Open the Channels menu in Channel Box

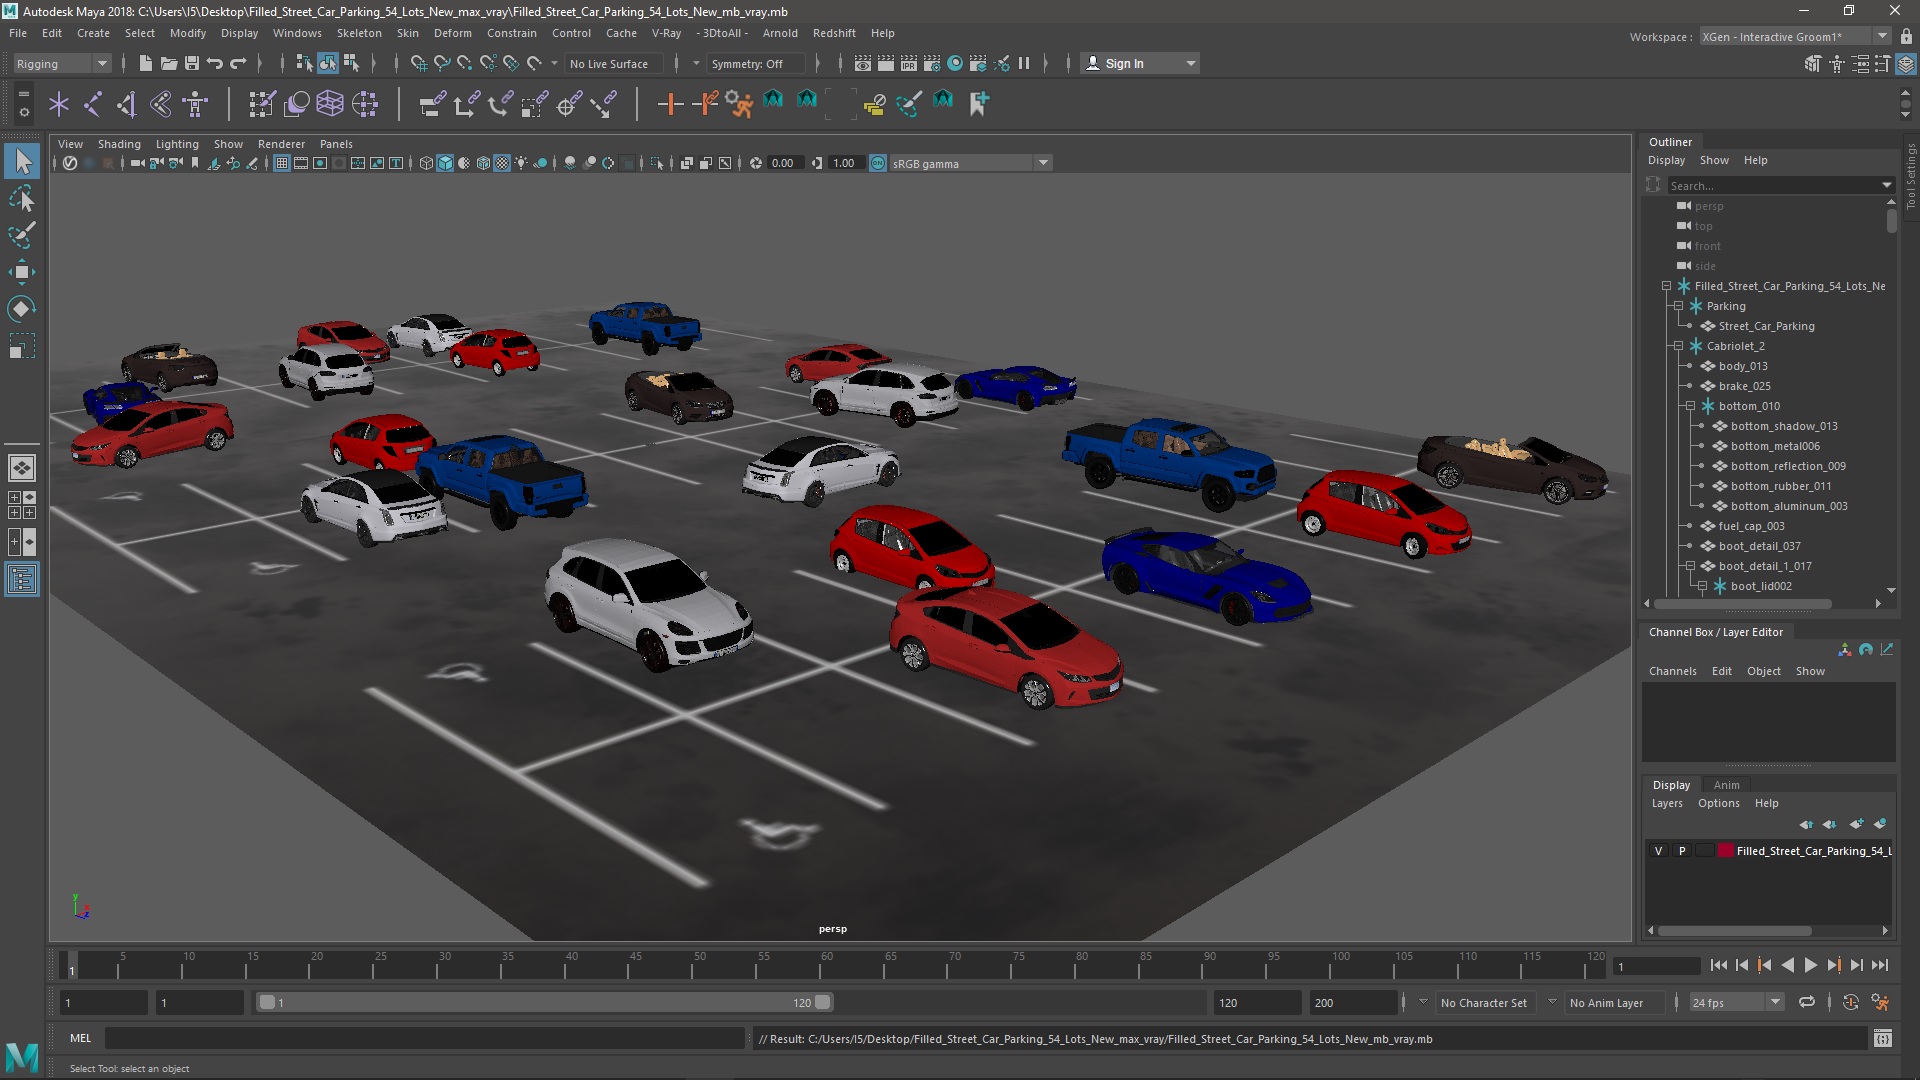1672,671
